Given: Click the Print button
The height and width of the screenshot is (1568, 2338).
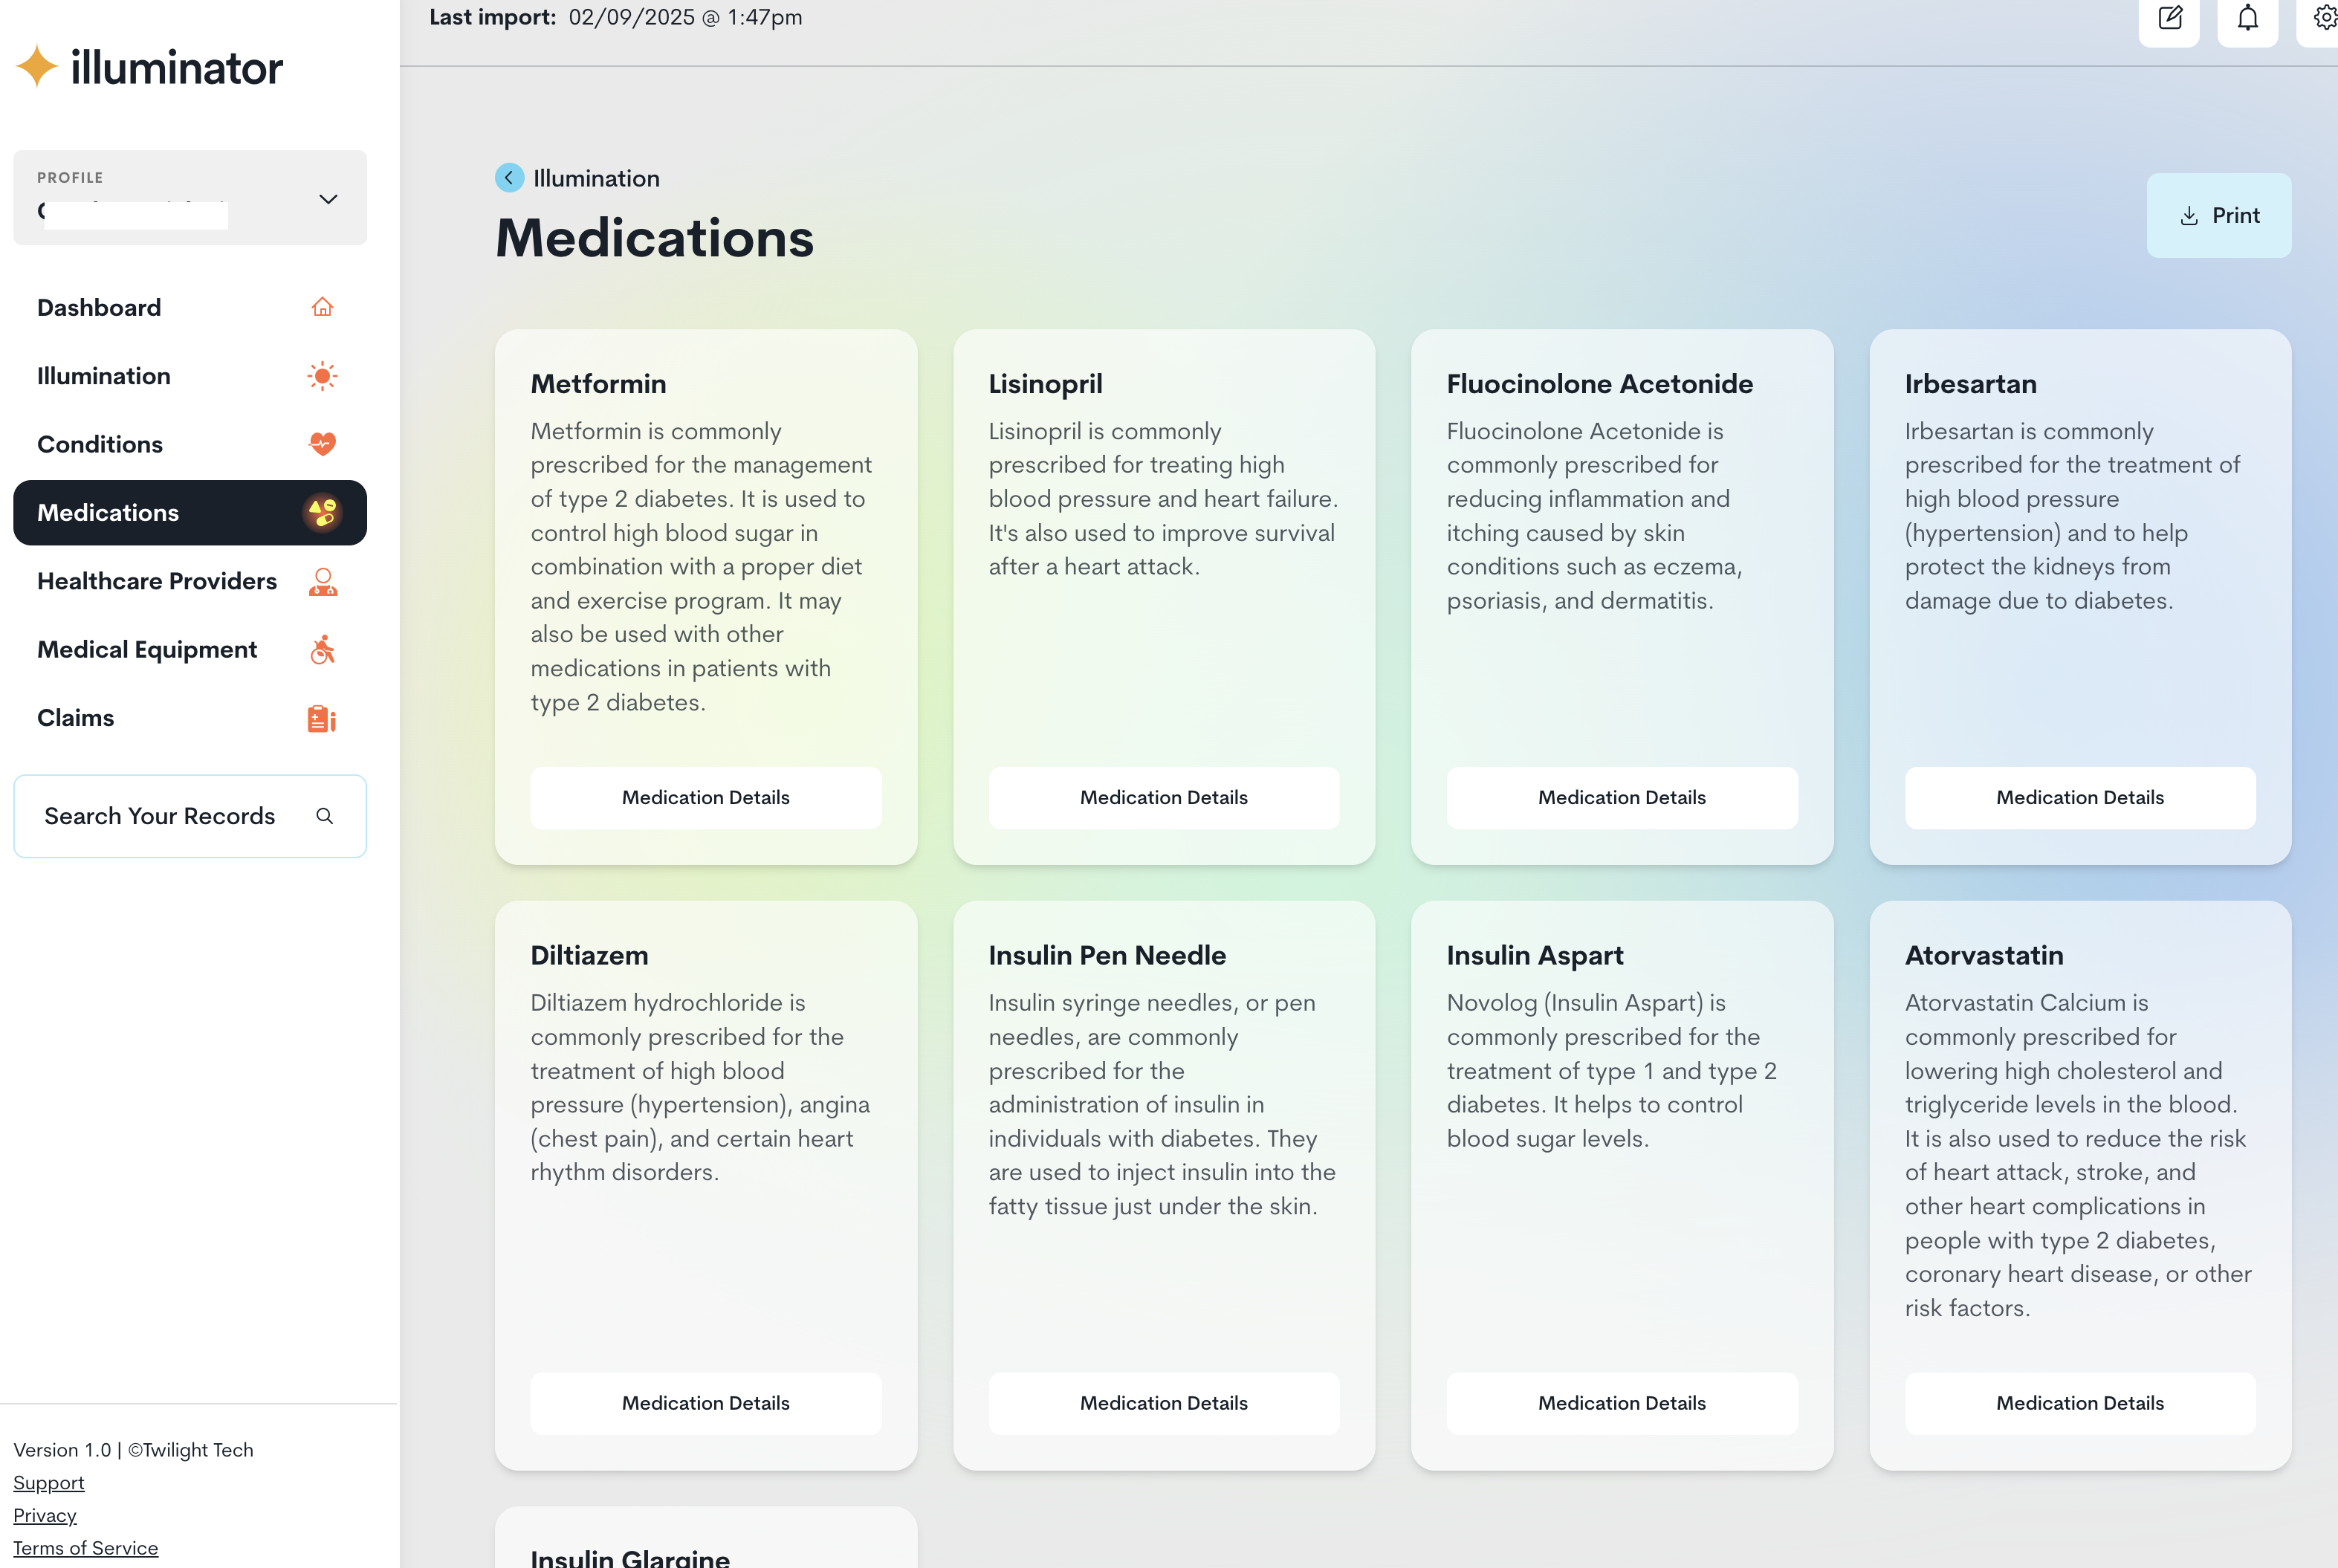Looking at the screenshot, I should pos(2218,216).
